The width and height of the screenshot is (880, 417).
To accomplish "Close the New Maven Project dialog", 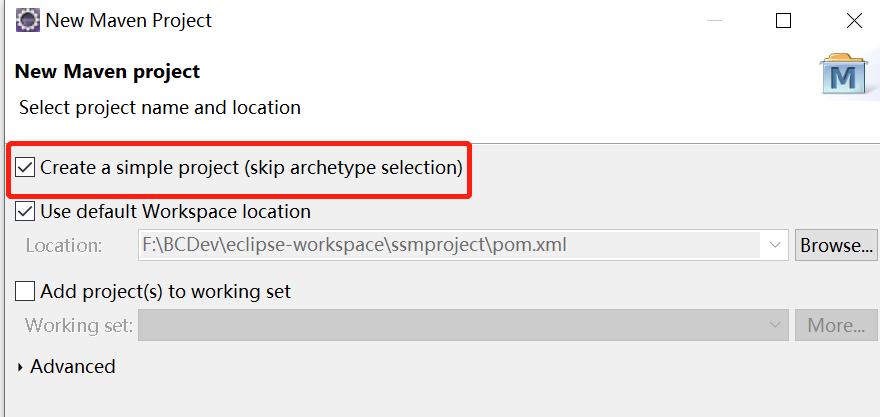I will pyautogui.click(x=853, y=20).
